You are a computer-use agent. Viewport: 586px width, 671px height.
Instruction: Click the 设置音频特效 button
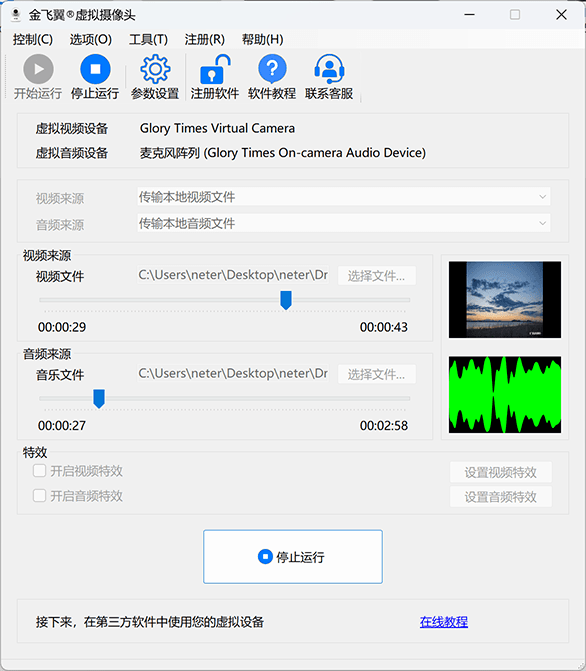pyautogui.click(x=501, y=497)
